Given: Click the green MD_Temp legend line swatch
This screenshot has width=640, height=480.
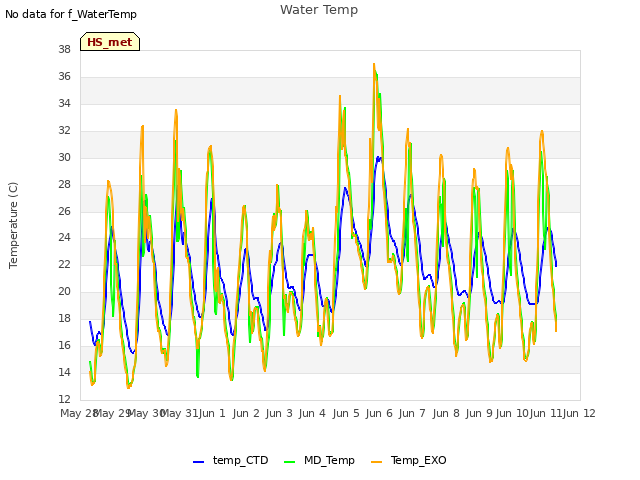Looking at the screenshot, I should pos(289,462).
